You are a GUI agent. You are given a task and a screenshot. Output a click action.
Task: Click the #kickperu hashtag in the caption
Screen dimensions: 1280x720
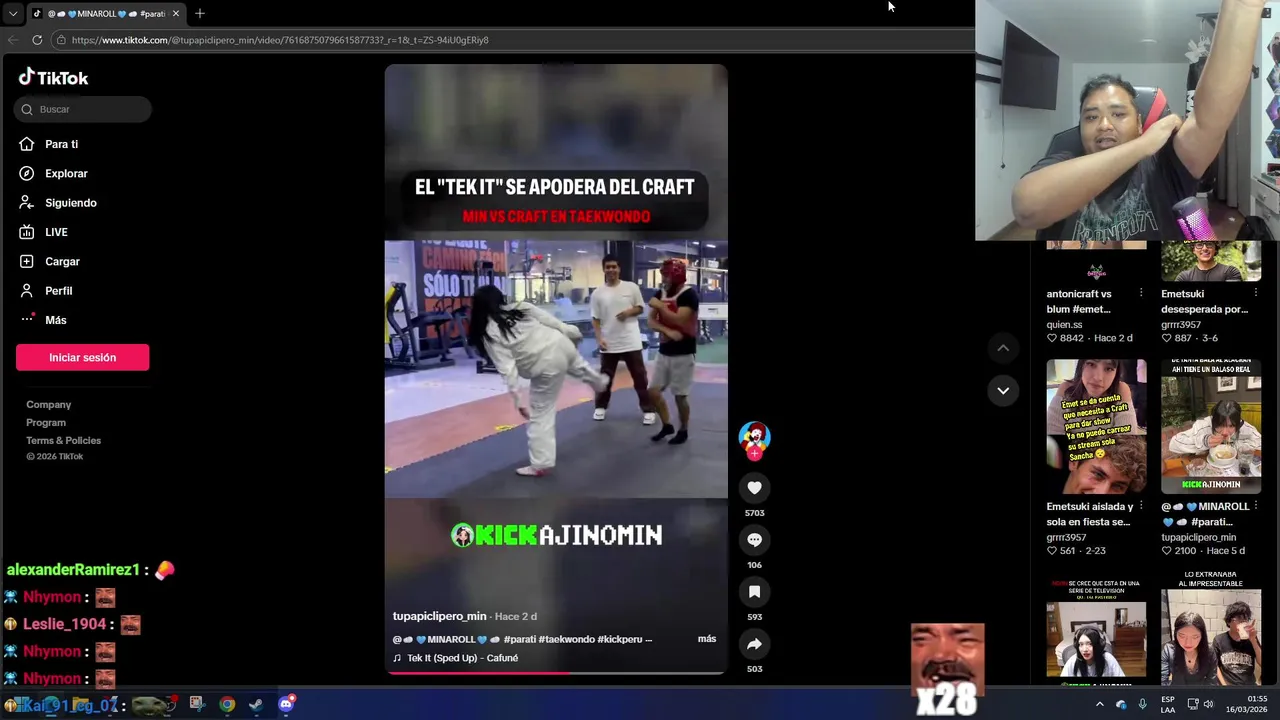pyautogui.click(x=620, y=639)
